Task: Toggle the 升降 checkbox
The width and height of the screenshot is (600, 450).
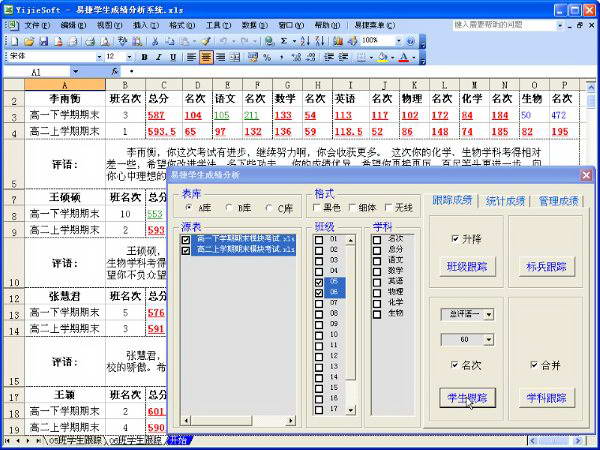Action: point(455,239)
